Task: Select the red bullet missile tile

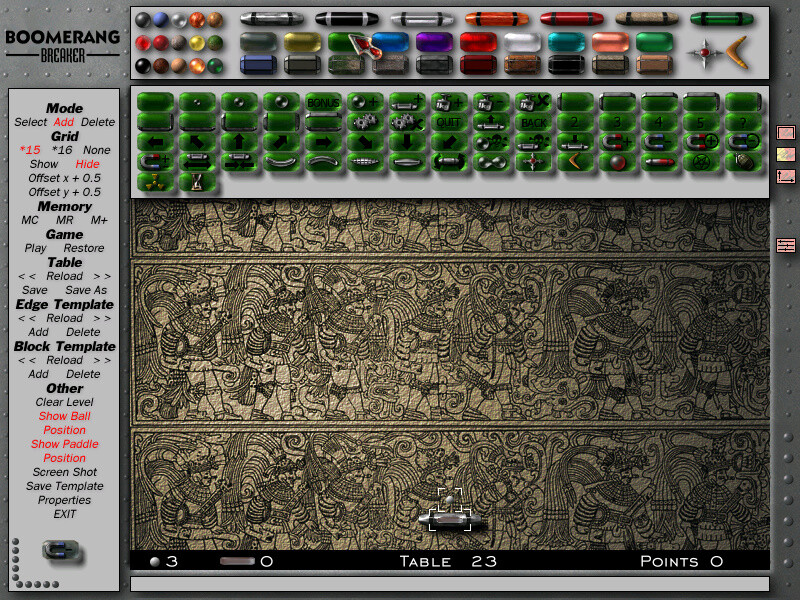Action: pyautogui.click(x=658, y=162)
